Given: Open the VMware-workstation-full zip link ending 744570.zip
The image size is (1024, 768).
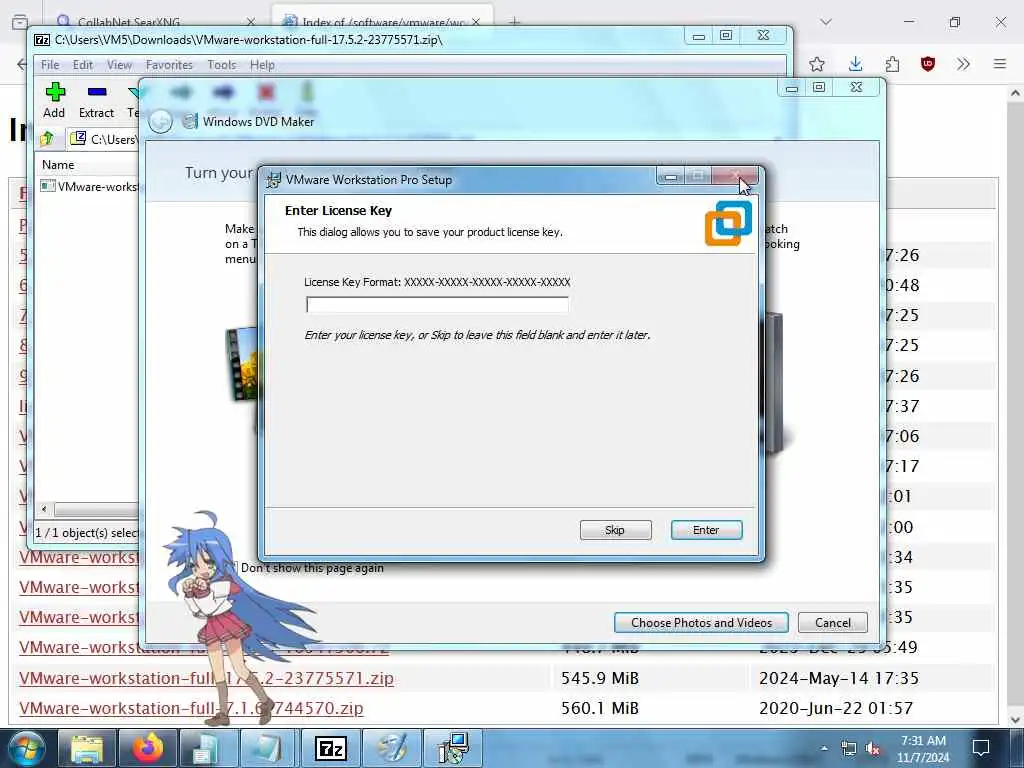Looking at the screenshot, I should pyautogui.click(x=191, y=708).
